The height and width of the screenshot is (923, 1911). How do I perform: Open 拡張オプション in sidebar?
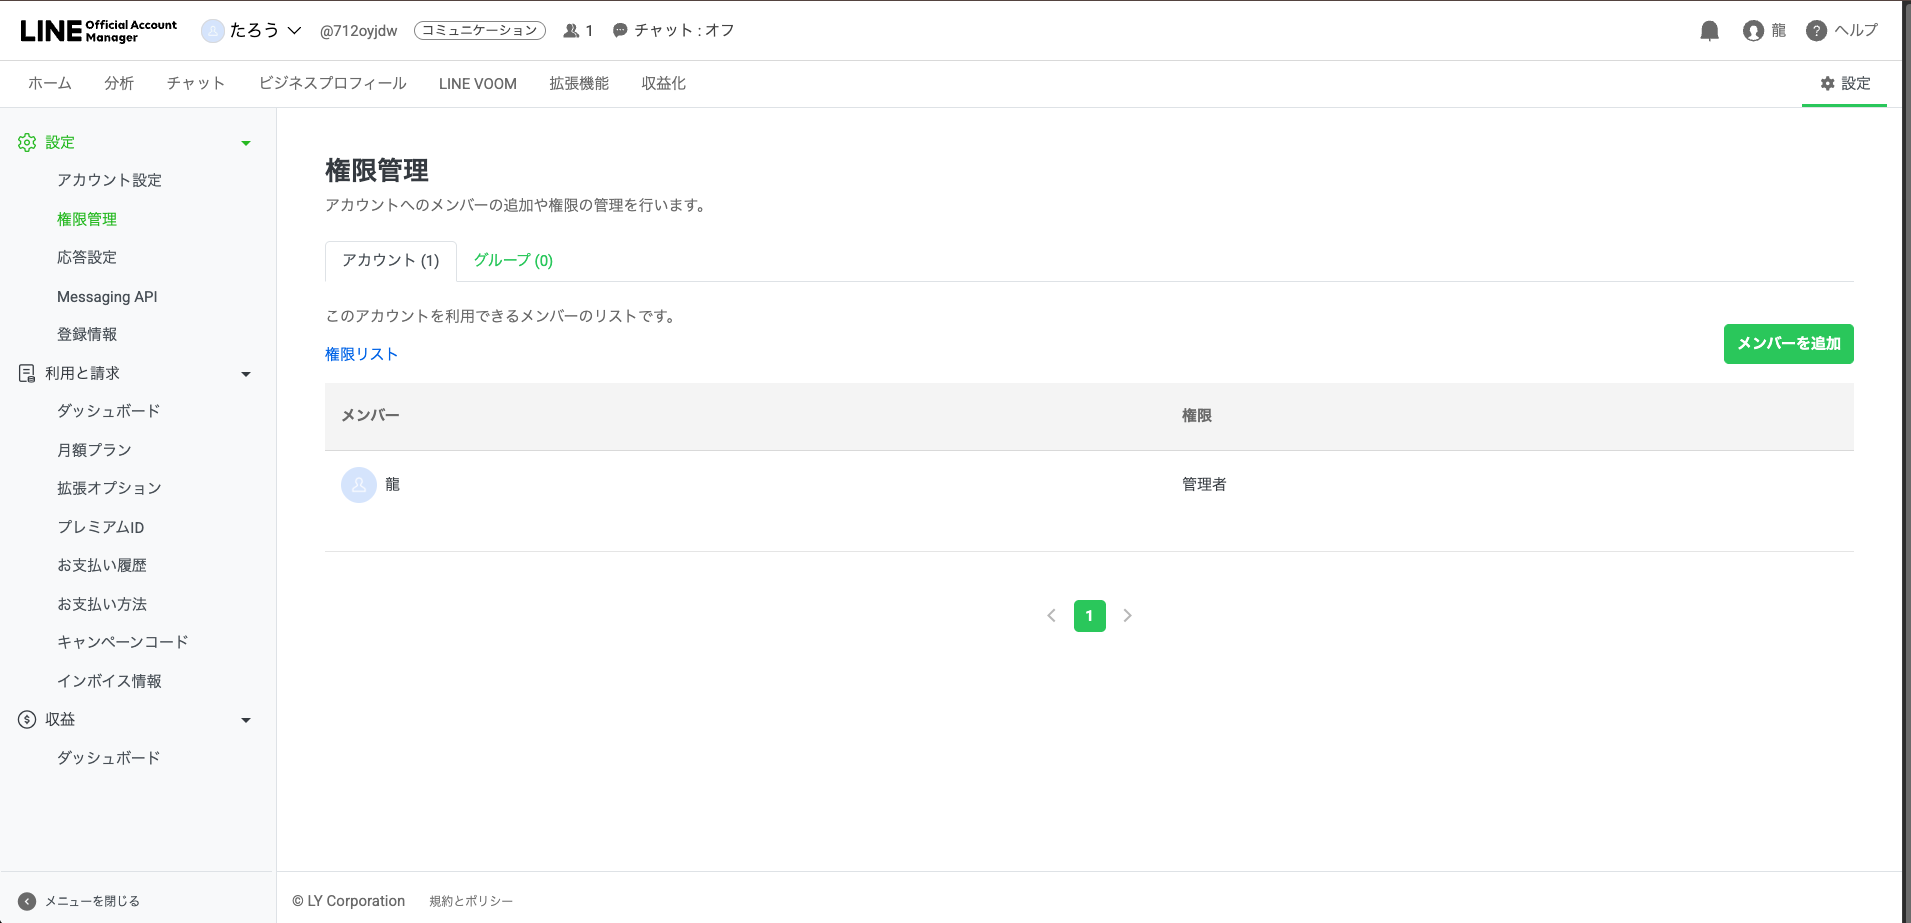coord(109,488)
